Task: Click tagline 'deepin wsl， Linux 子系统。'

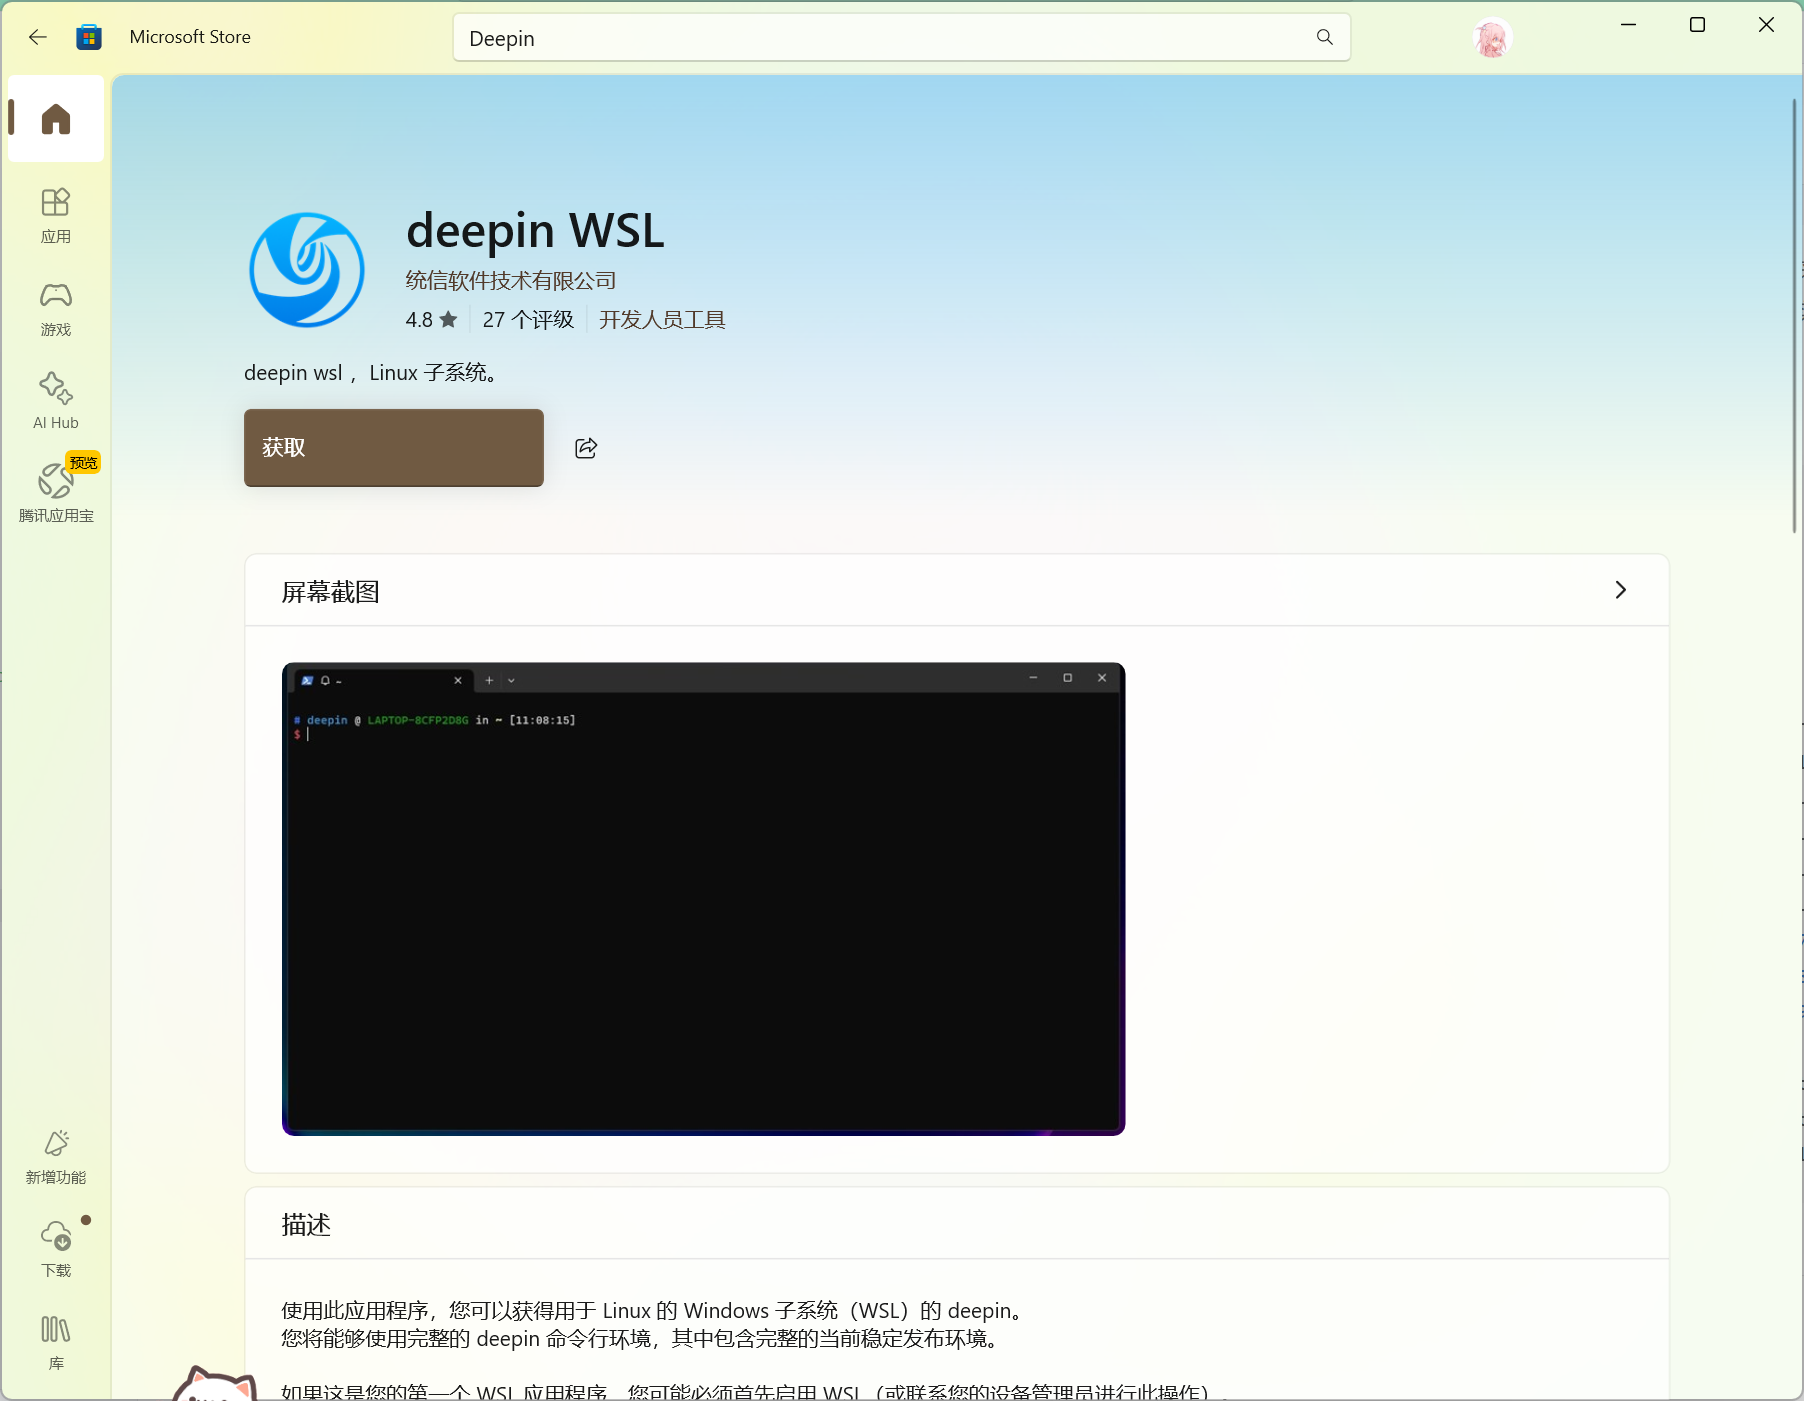Action: [x=373, y=373]
